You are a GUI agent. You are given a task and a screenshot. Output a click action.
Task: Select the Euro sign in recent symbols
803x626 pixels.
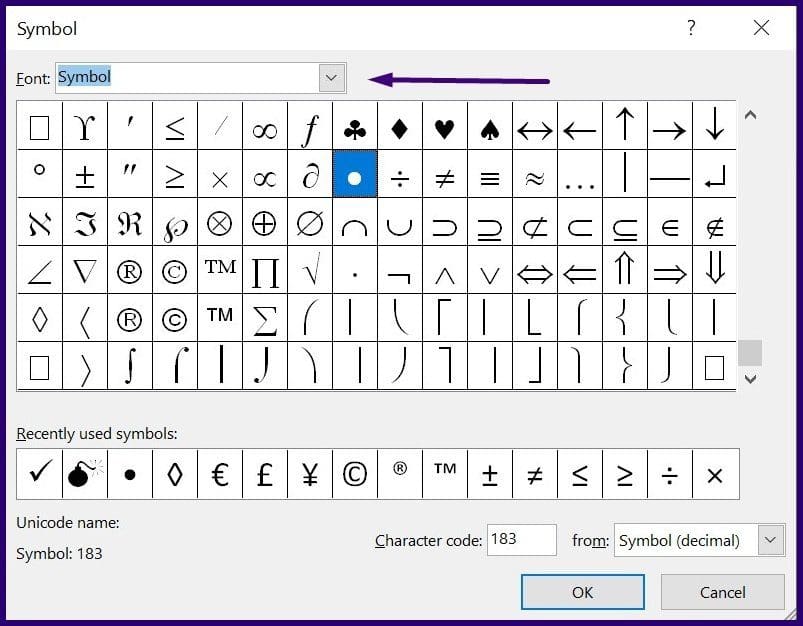point(220,474)
